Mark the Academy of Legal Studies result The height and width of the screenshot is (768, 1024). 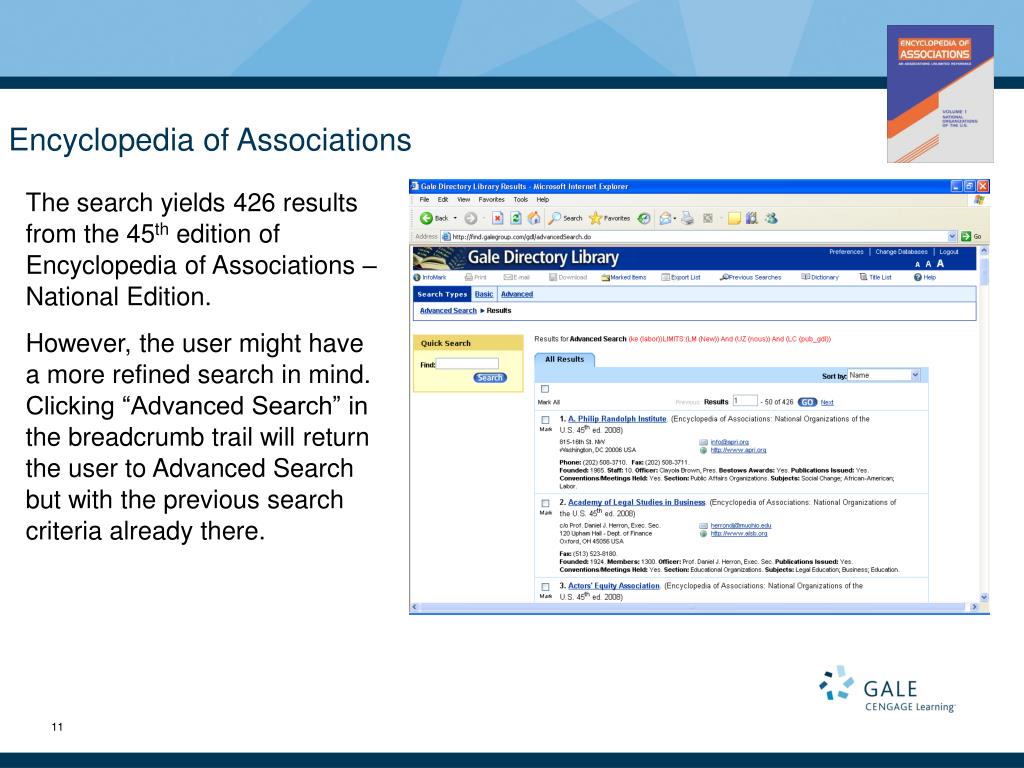(545, 504)
